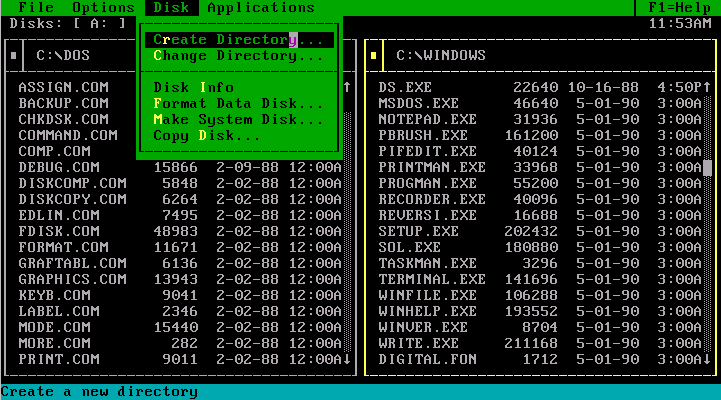Click the C:\DOS path title
The height and width of the screenshot is (400, 721).
[x=63, y=56]
